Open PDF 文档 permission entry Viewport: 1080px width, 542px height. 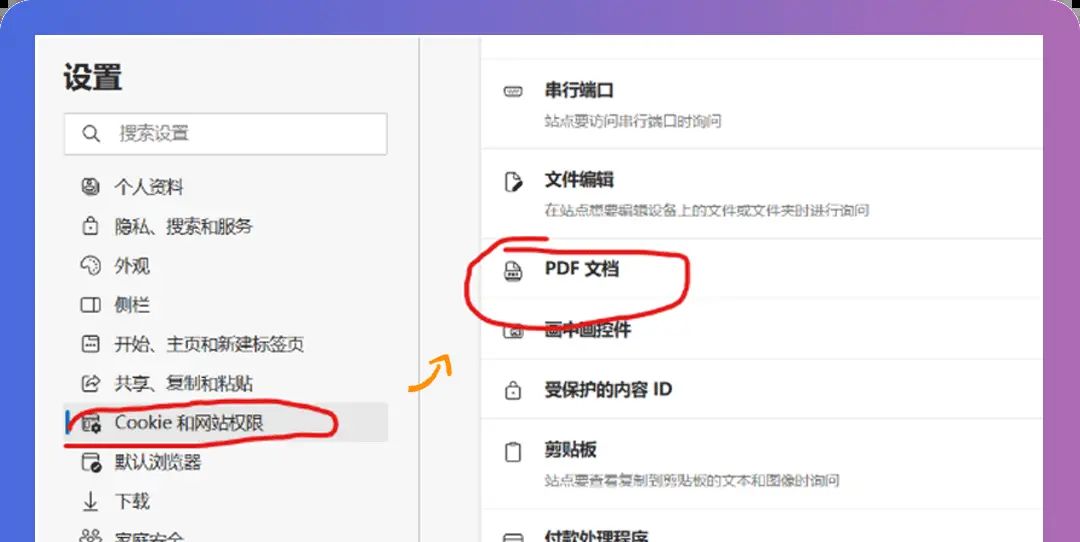[x=762, y=269]
